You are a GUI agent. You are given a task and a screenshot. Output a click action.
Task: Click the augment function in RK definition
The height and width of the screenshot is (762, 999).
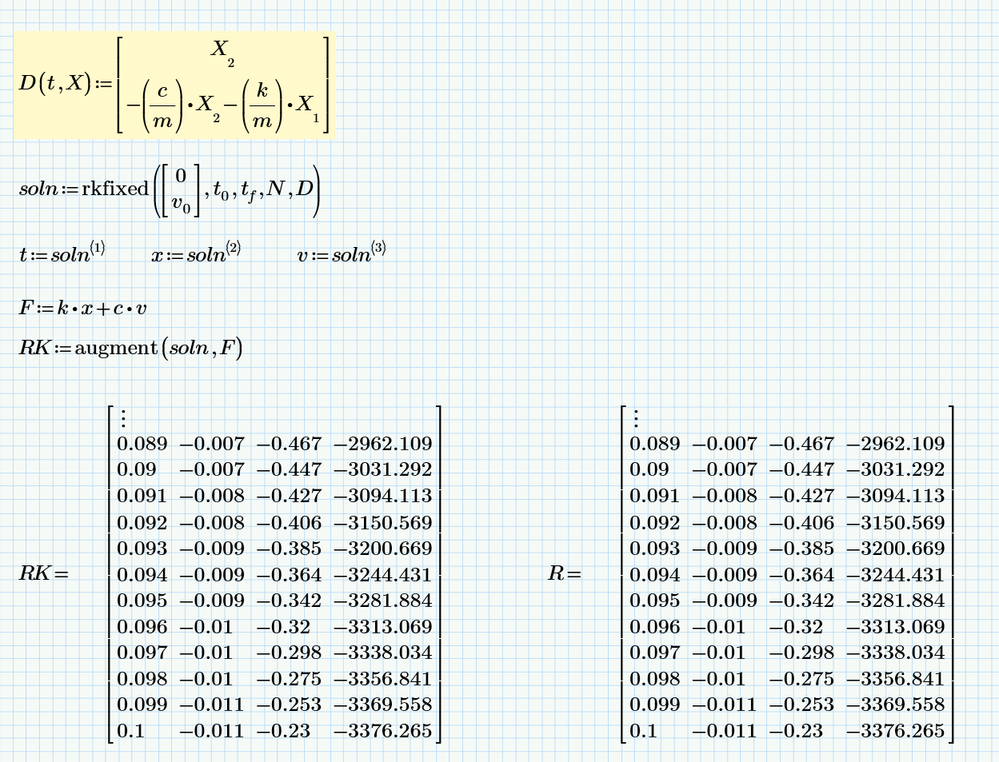[116, 348]
